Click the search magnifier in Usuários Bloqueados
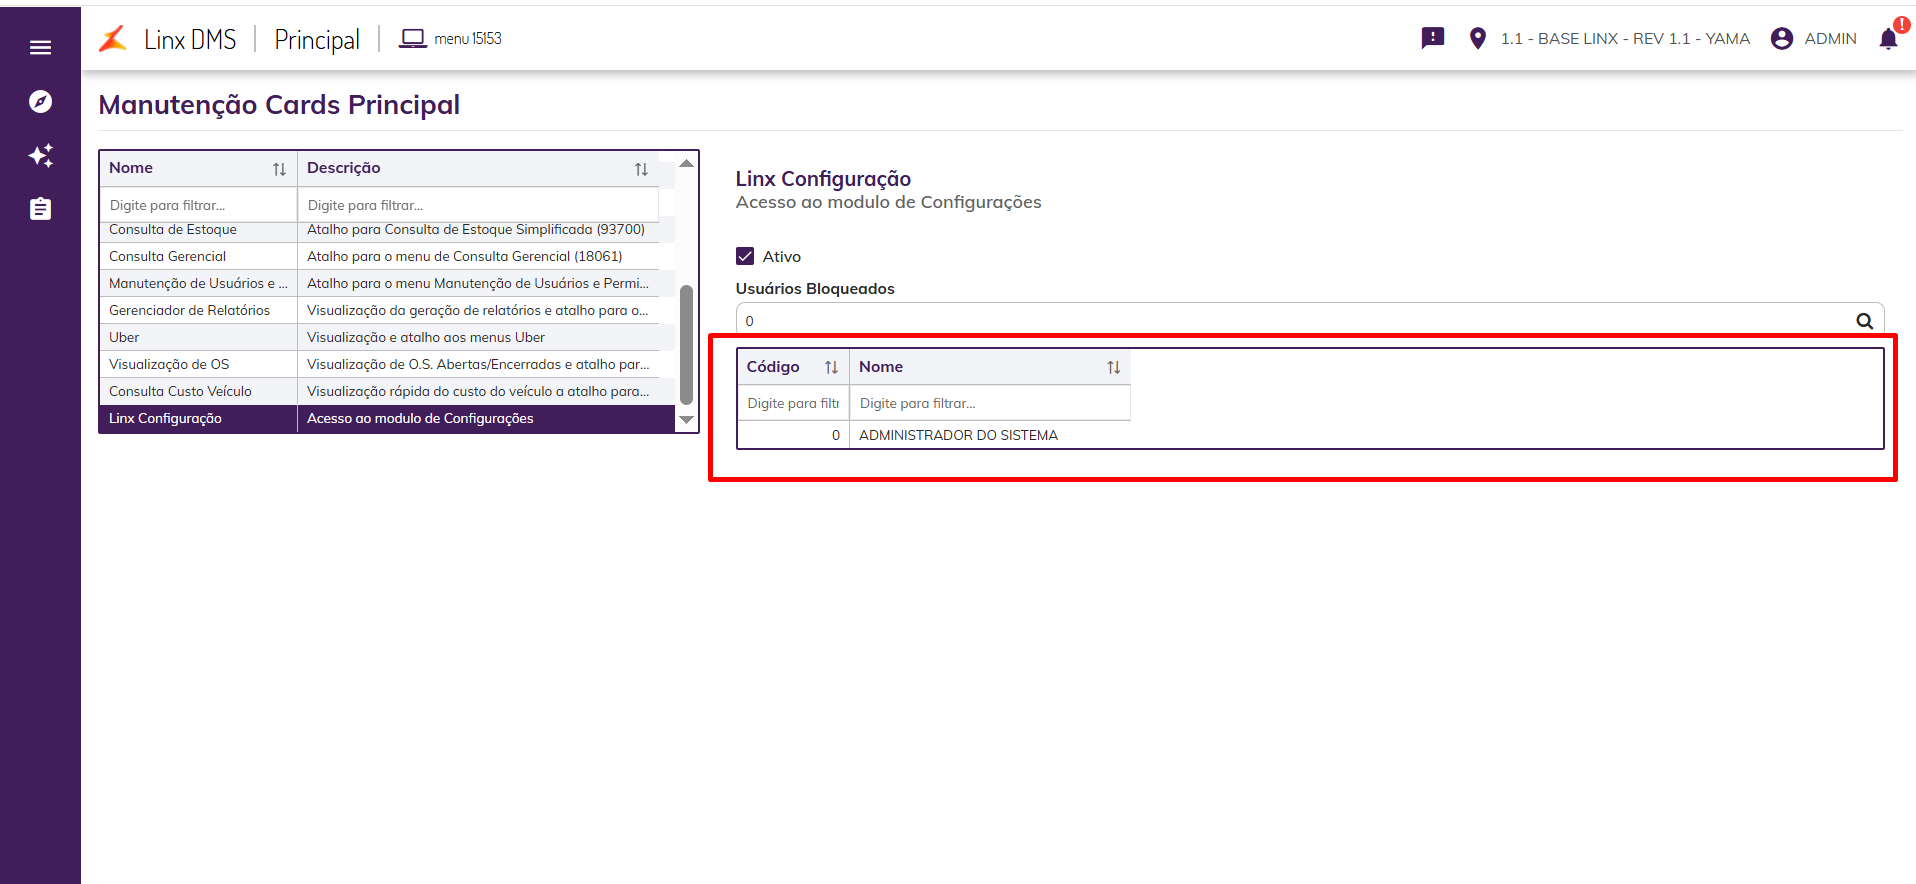 [1864, 321]
